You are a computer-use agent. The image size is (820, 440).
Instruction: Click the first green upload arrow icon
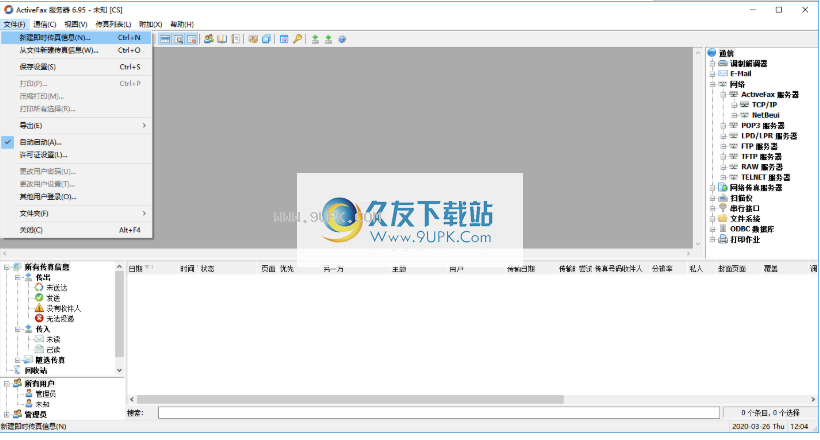click(x=315, y=39)
